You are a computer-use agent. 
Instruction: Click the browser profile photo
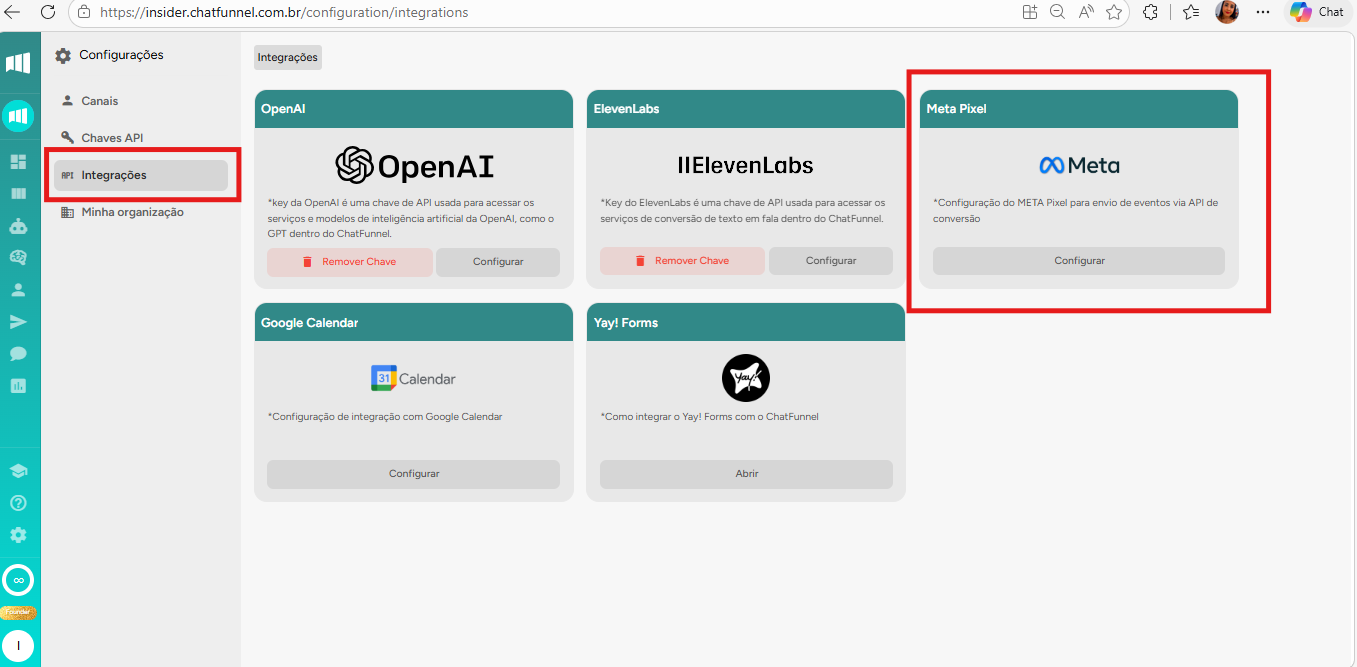pyautogui.click(x=1227, y=12)
